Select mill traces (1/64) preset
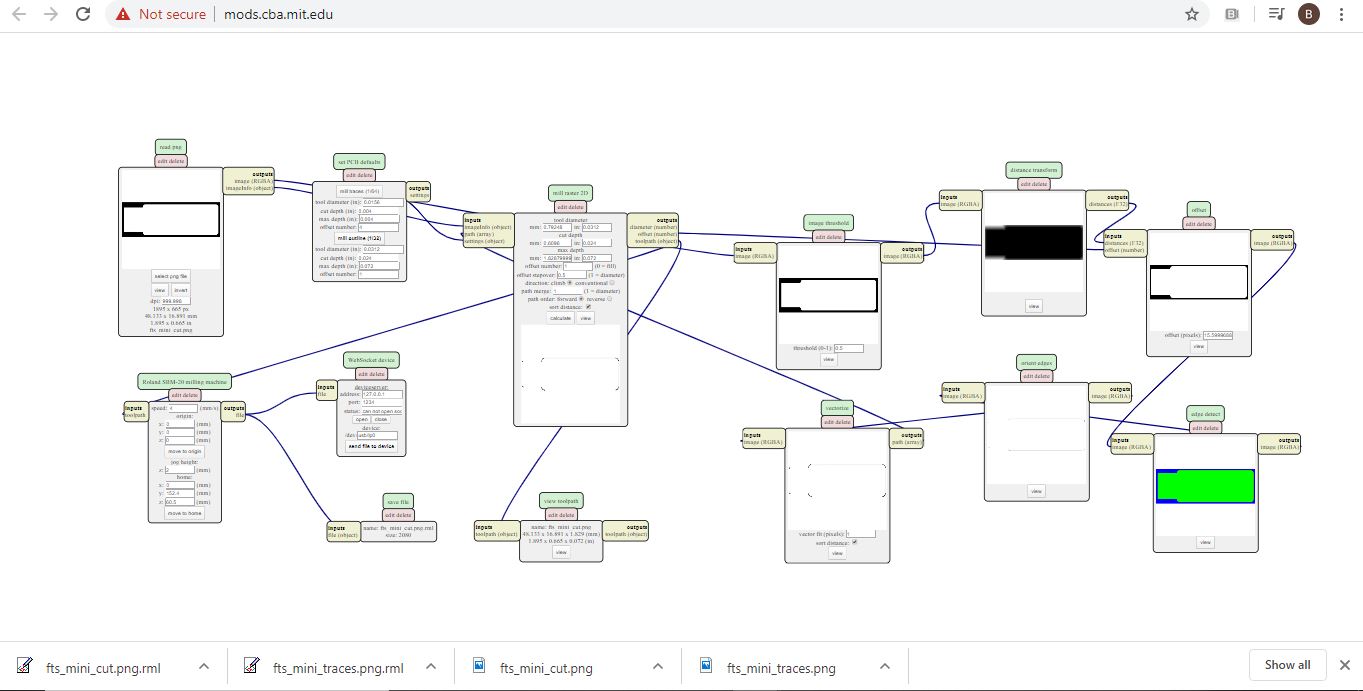Viewport: 1363px width, 691px height. [x=359, y=191]
